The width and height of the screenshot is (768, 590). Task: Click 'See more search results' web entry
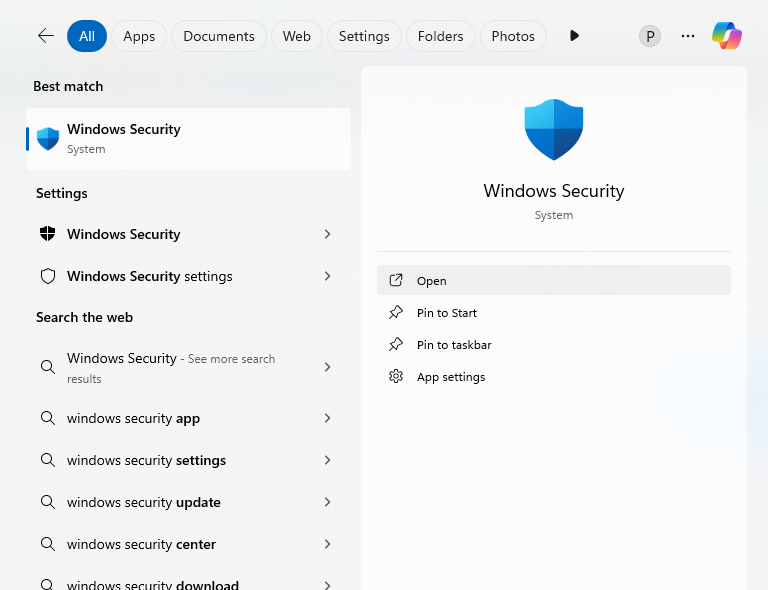(x=170, y=368)
